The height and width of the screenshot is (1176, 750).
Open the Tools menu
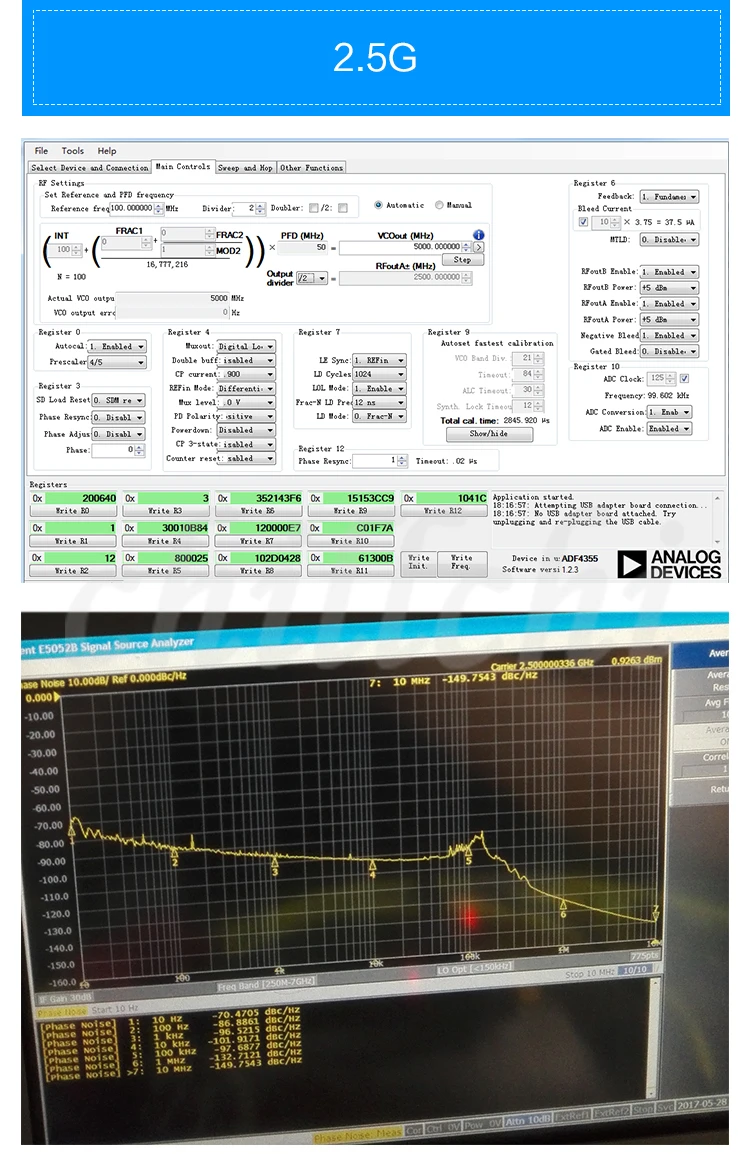73,151
